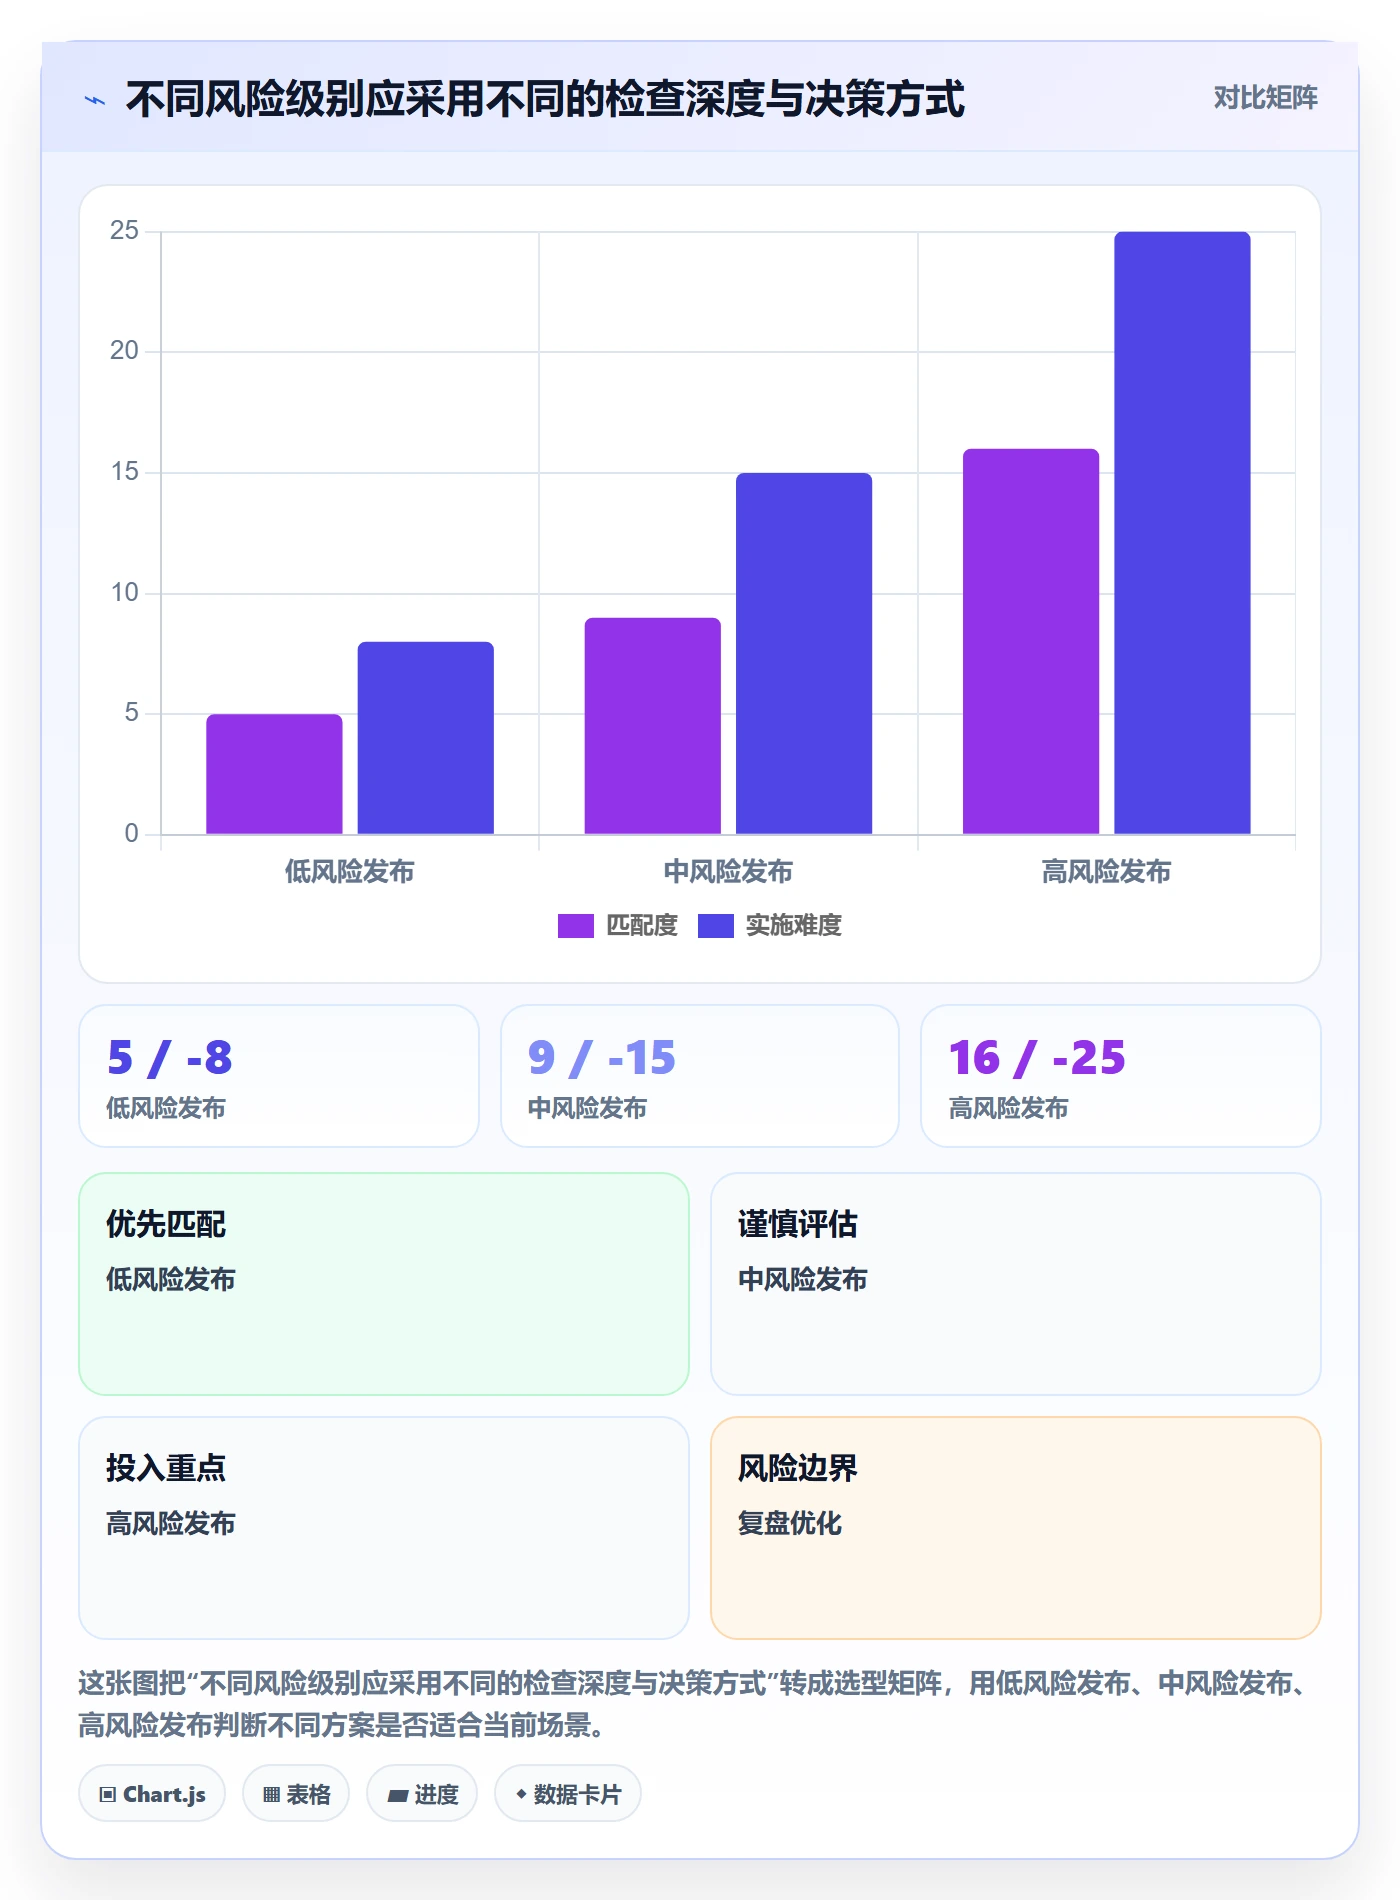Click the blue 实施难度 bar for 中风险发布

click(x=804, y=653)
